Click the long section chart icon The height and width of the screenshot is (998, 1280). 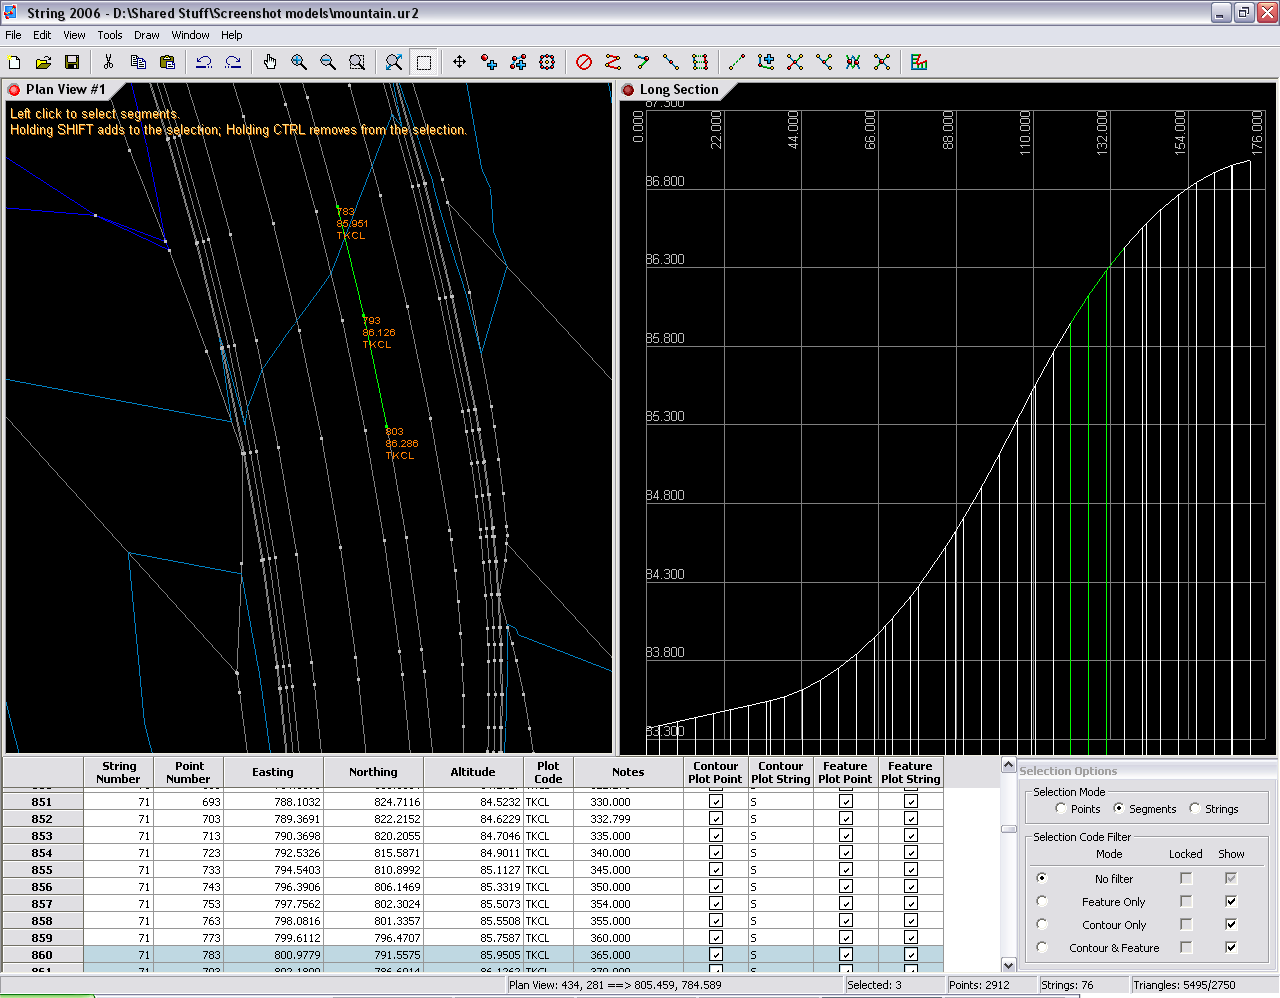click(x=919, y=62)
